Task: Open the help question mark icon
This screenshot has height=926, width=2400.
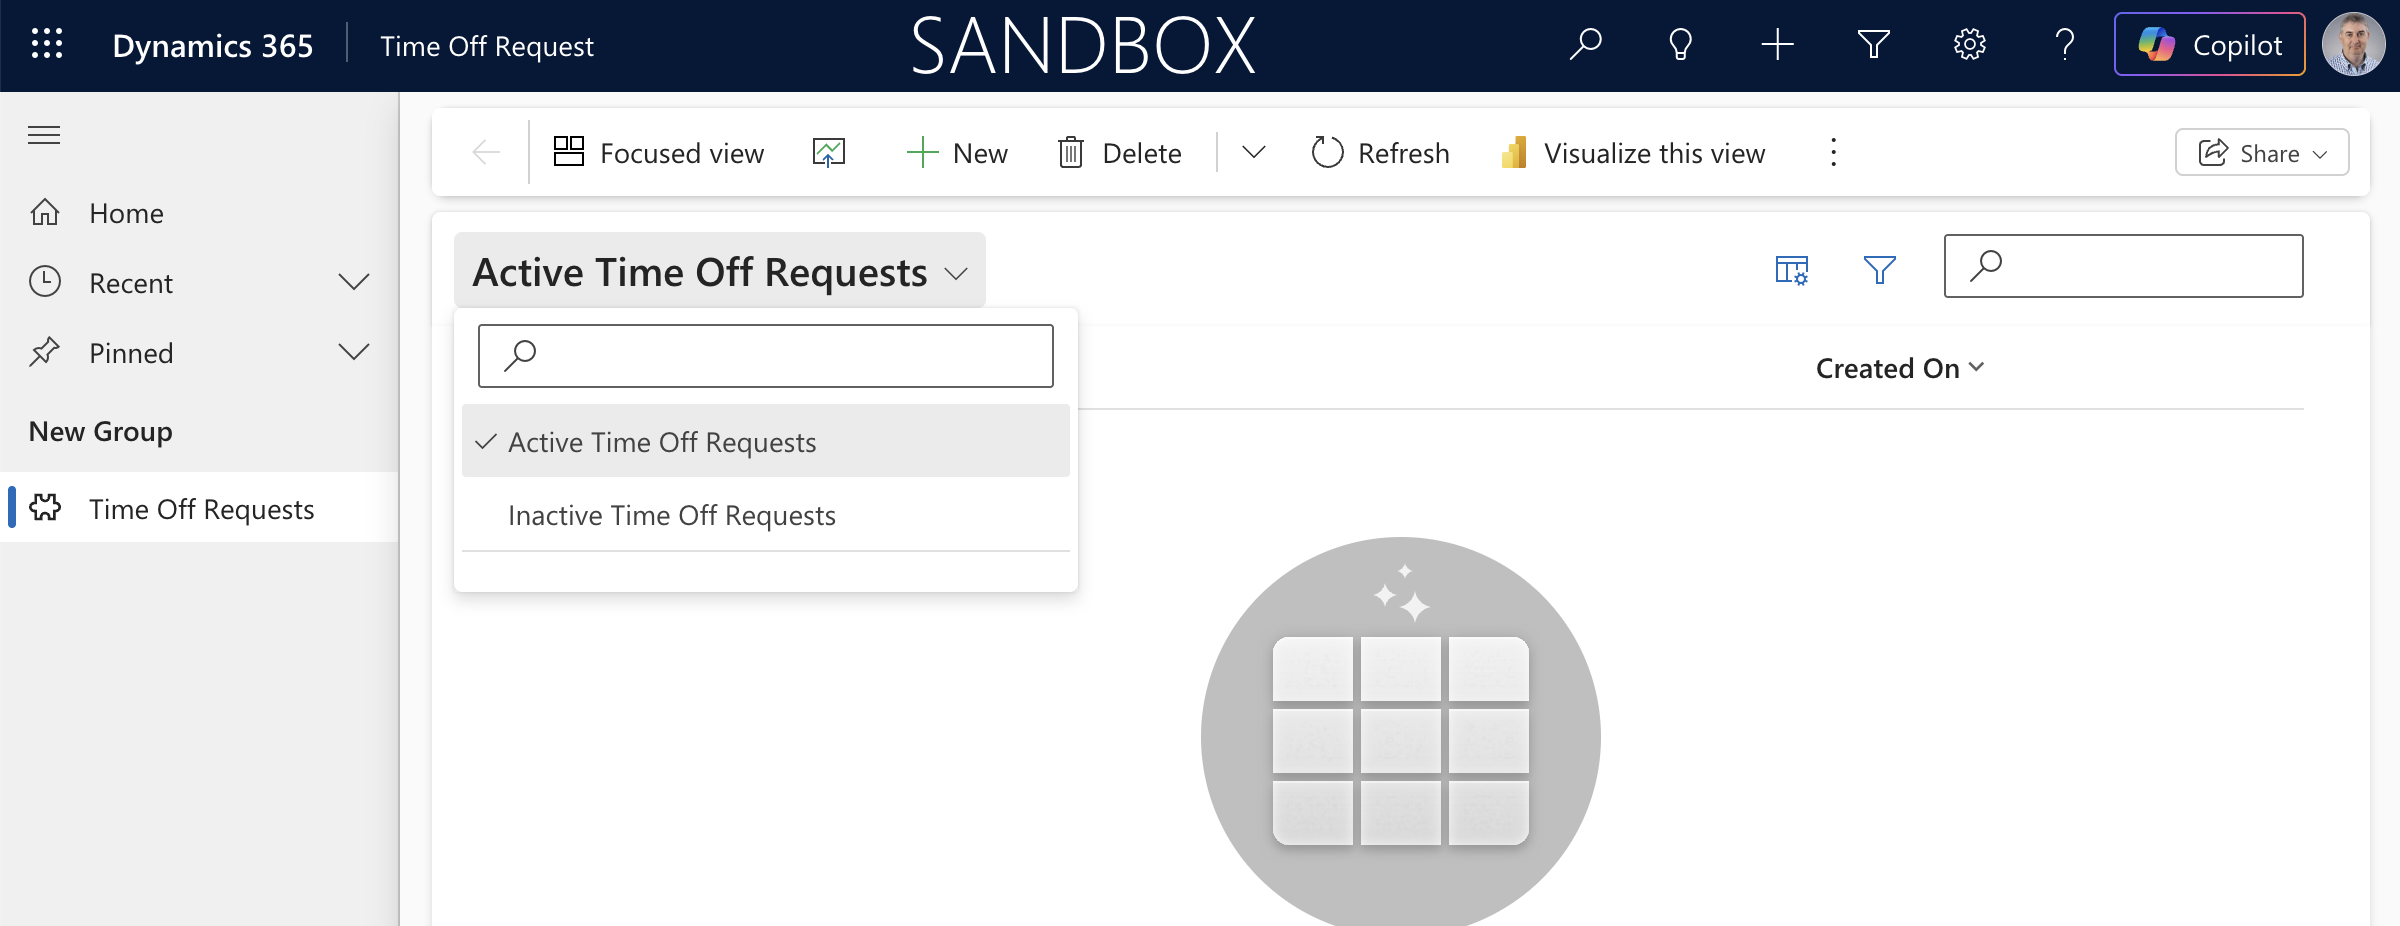Action: [x=2065, y=45]
